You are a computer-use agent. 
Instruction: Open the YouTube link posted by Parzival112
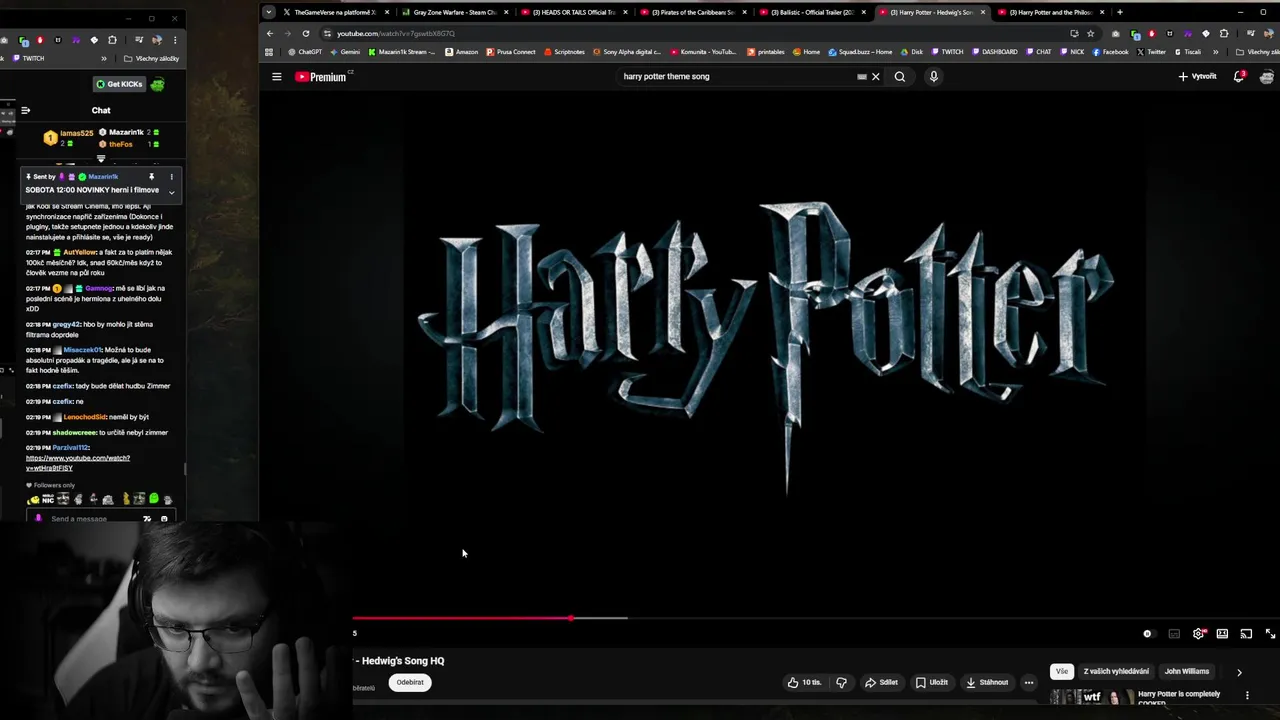point(78,463)
